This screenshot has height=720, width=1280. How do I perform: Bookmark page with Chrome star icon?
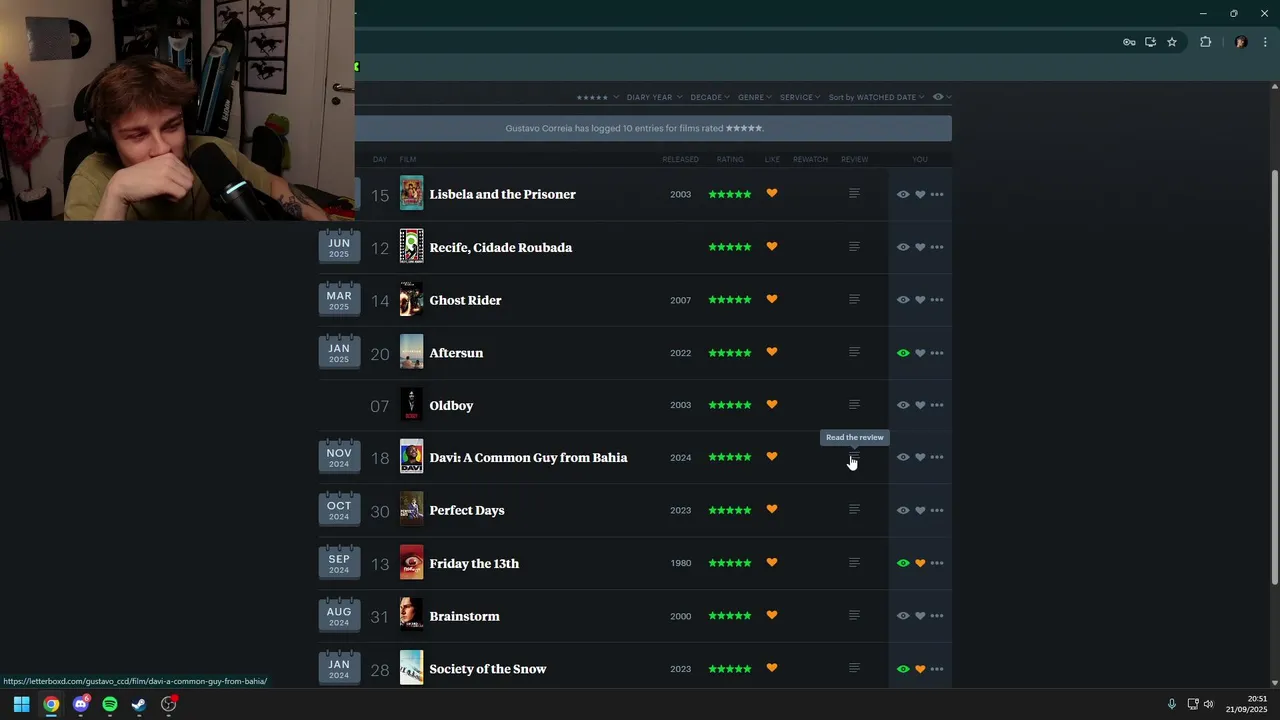click(x=1172, y=42)
